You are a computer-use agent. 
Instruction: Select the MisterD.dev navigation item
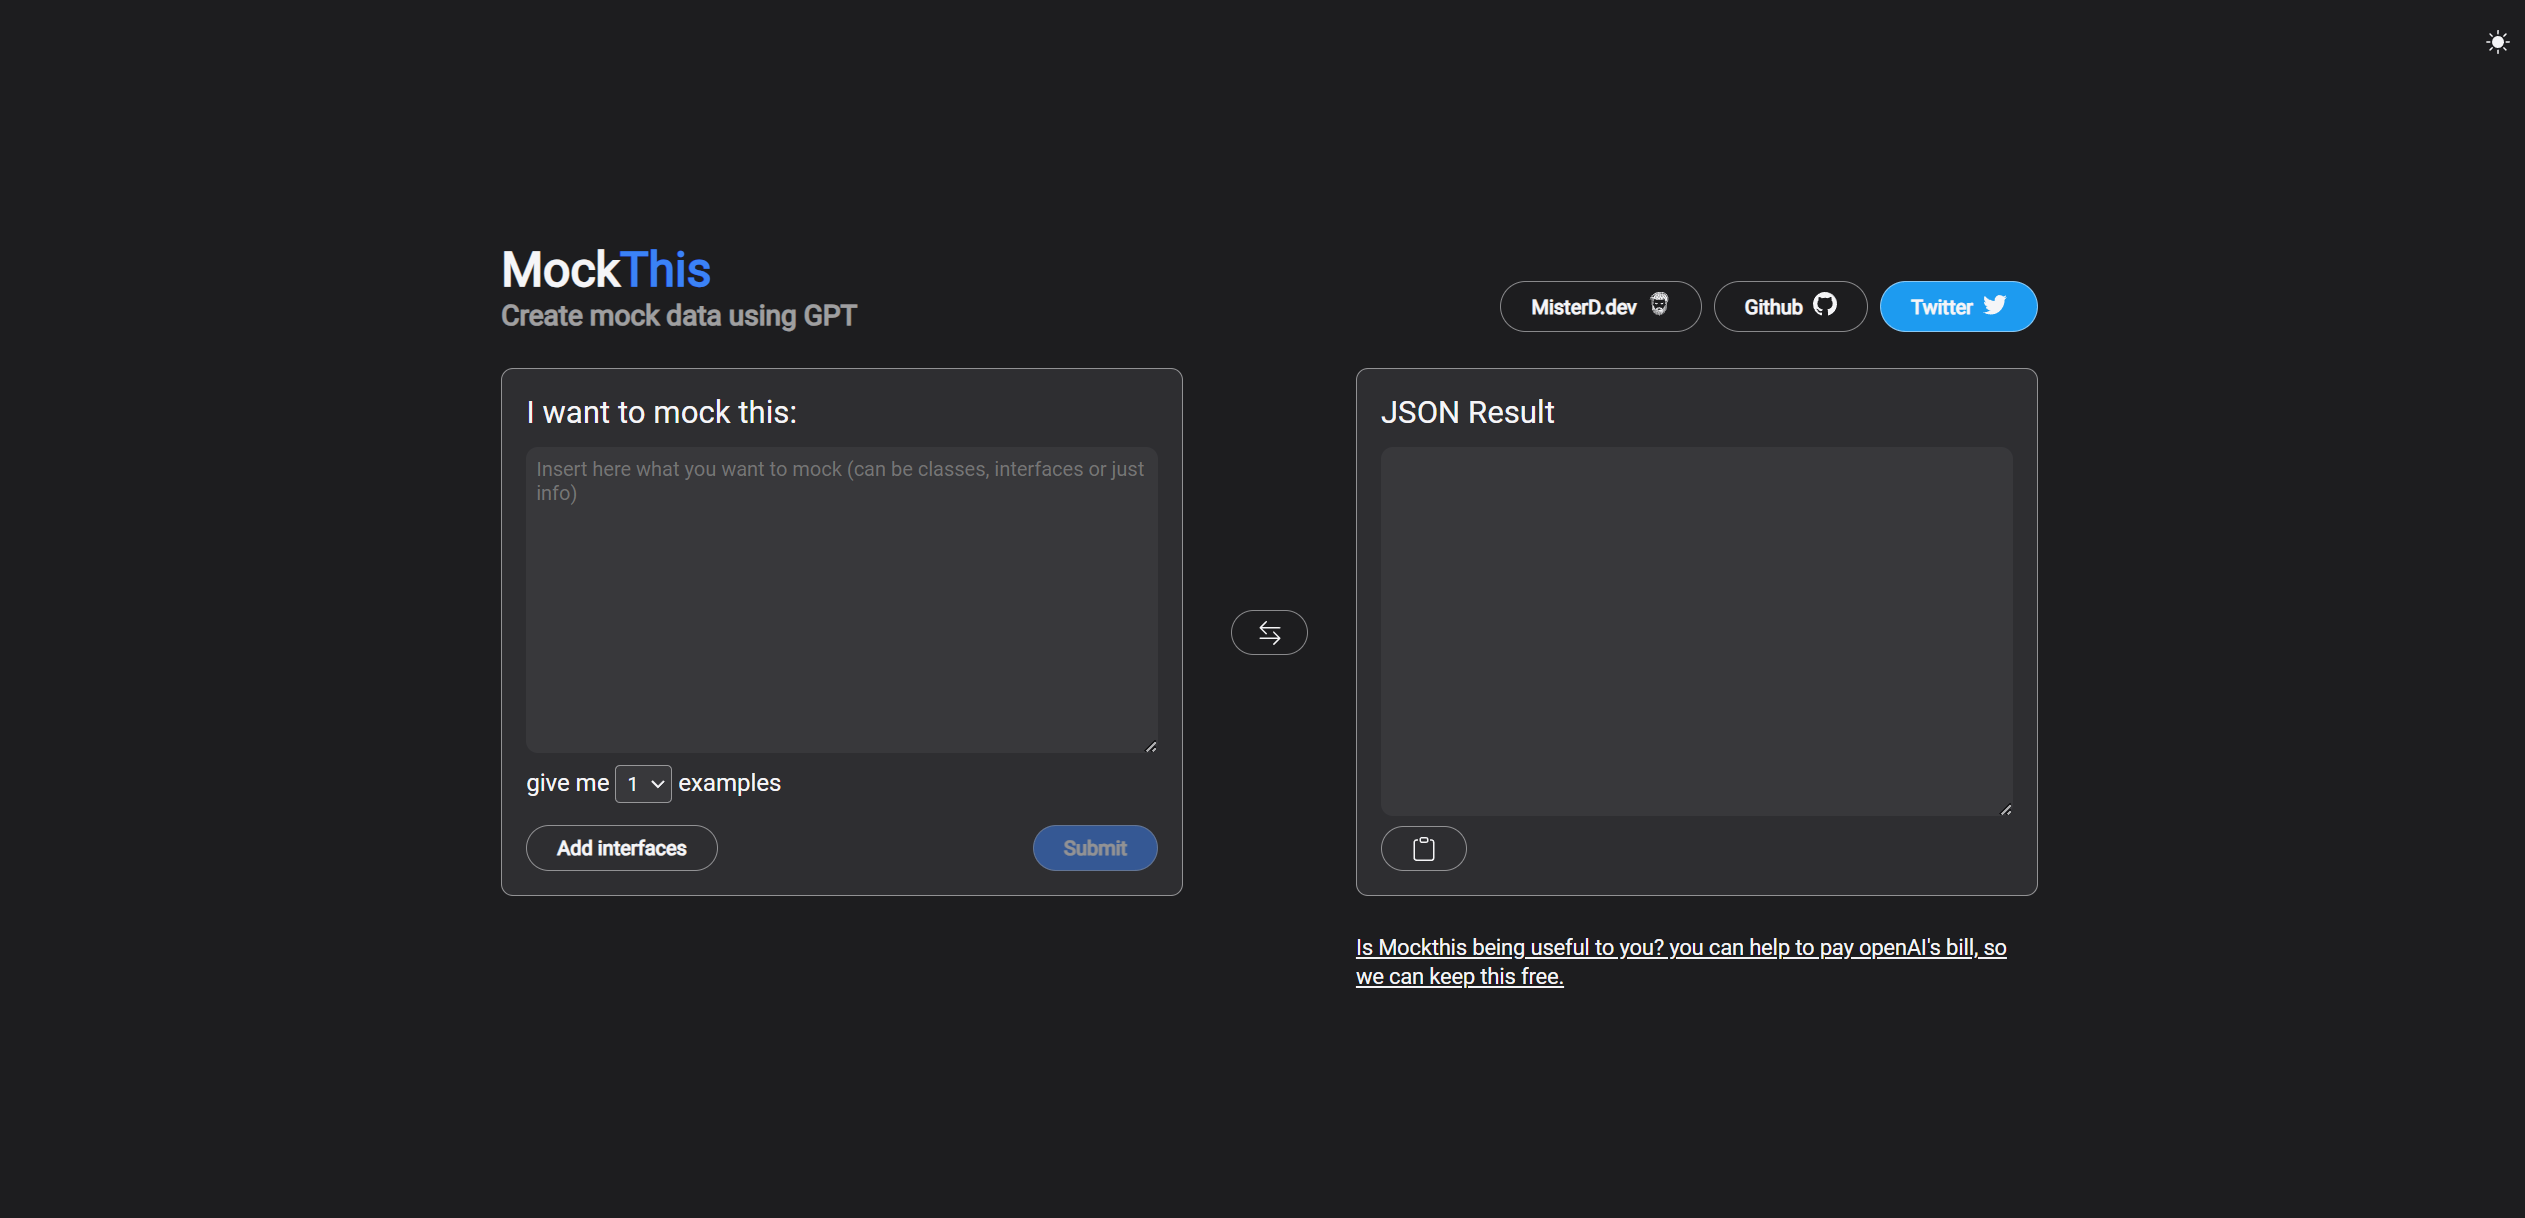[1599, 306]
